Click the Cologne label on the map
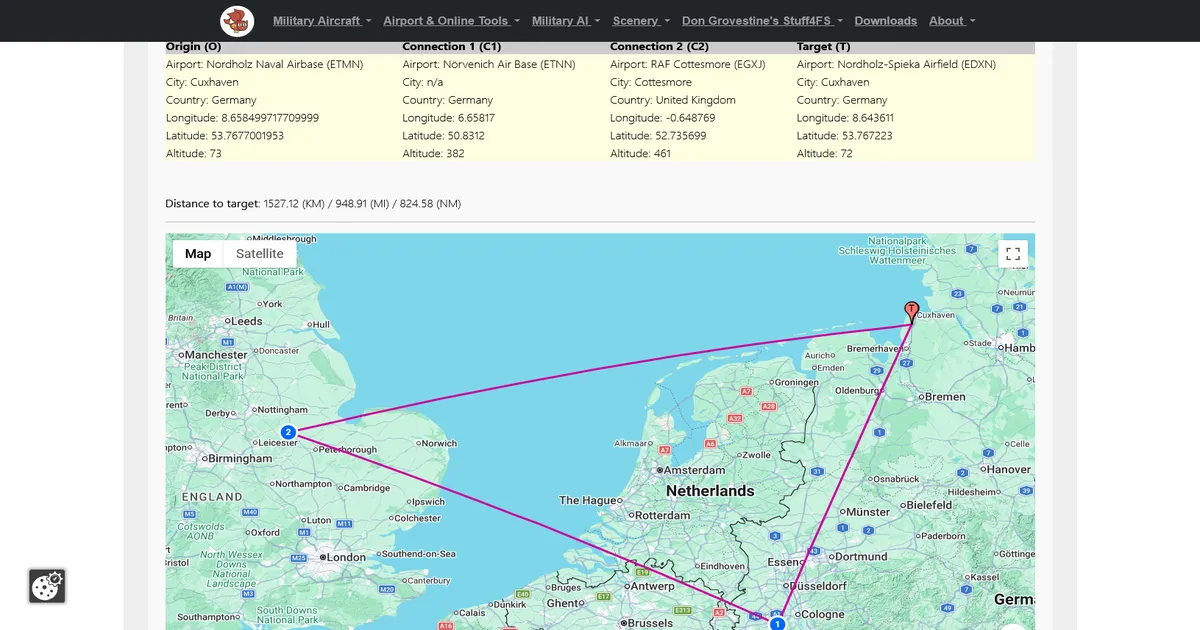This screenshot has height=630, width=1200. [823, 615]
